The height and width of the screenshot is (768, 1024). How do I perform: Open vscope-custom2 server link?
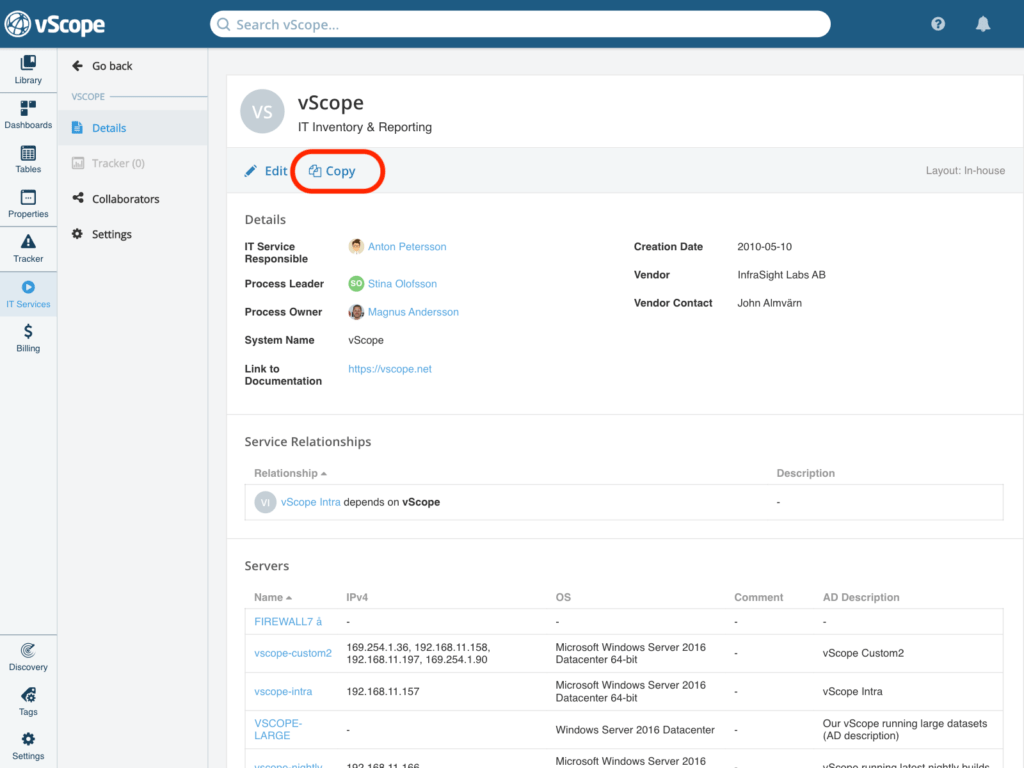pos(293,653)
